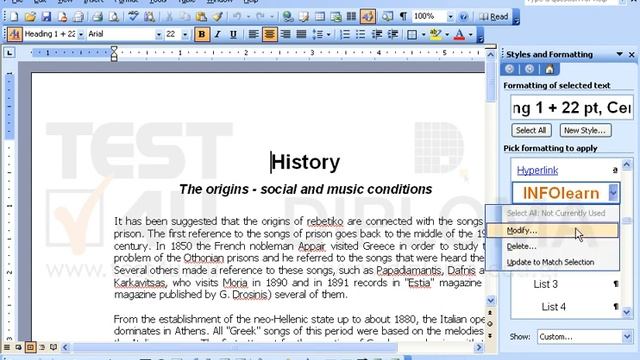The width and height of the screenshot is (640, 360).
Task: Click the INFOlearn style dropdown arrow
Action: (613, 193)
